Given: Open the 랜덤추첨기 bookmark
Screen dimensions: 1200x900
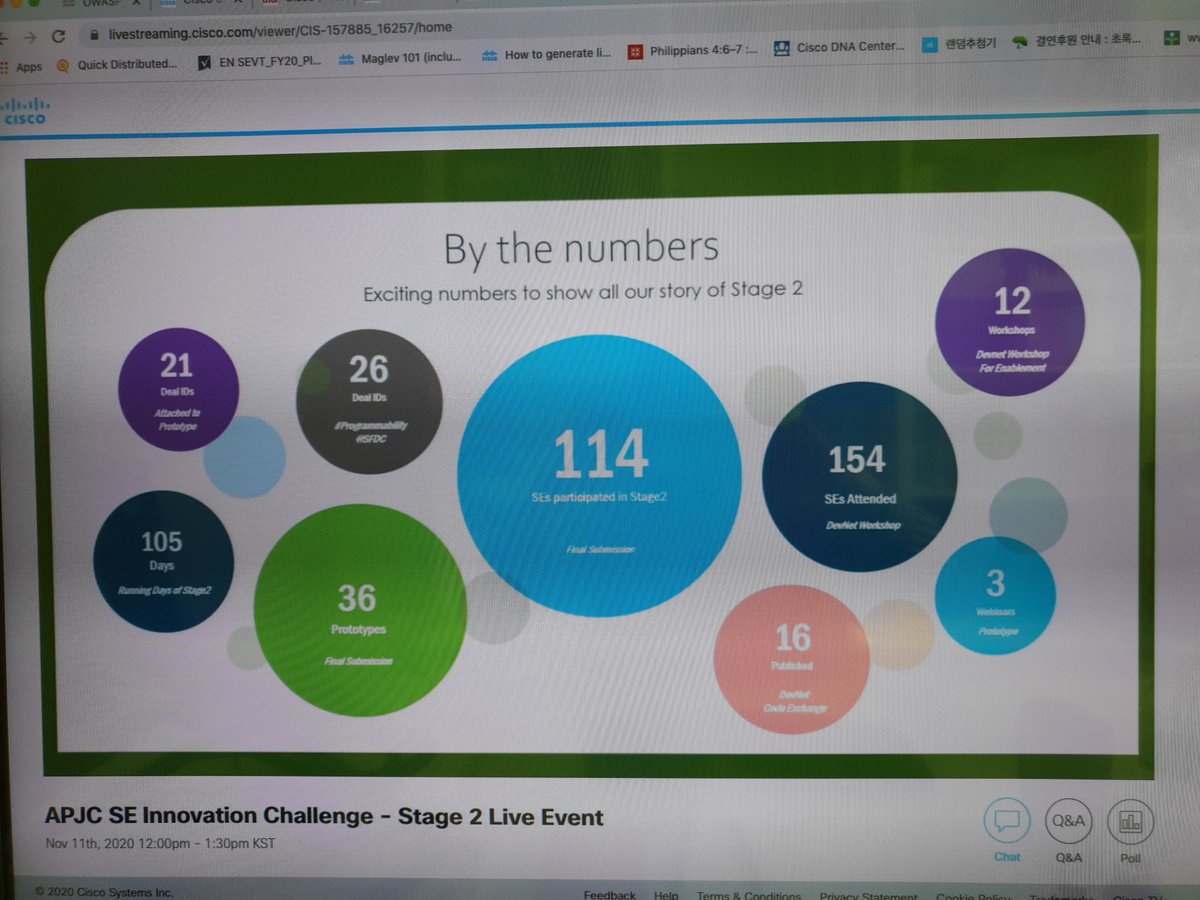Looking at the screenshot, I should tap(960, 44).
